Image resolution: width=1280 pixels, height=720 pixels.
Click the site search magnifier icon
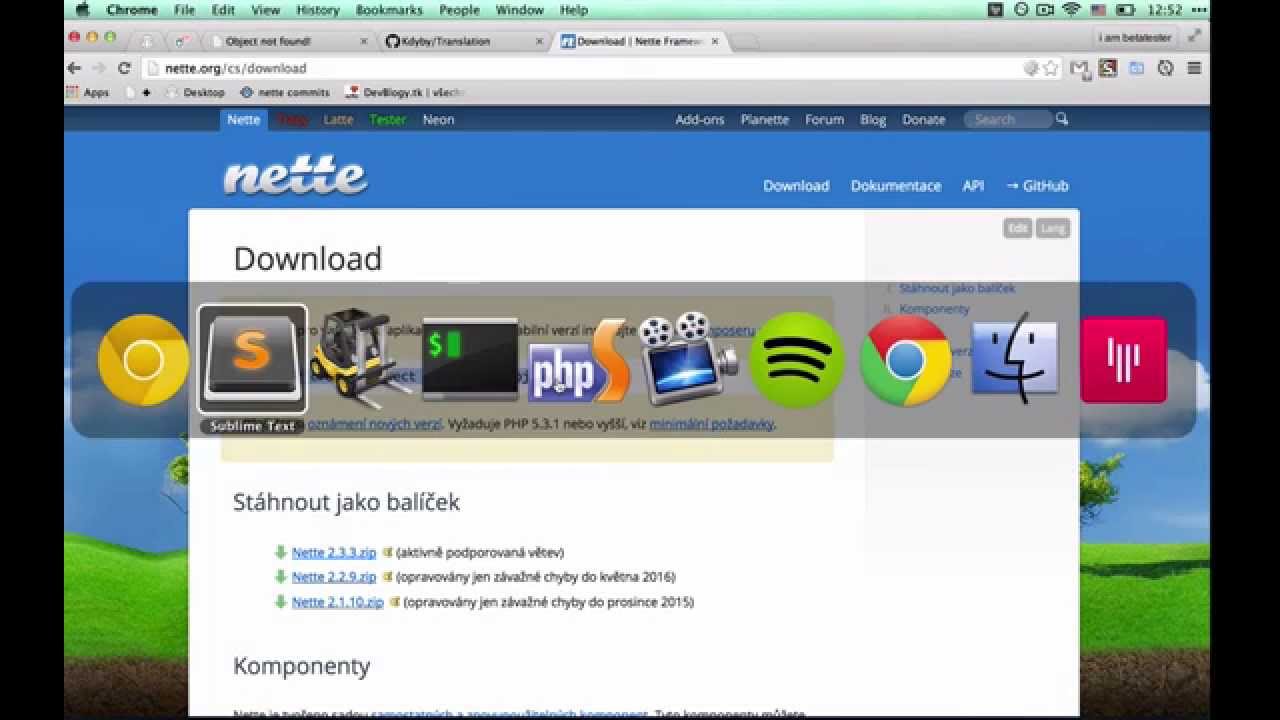tap(1062, 119)
